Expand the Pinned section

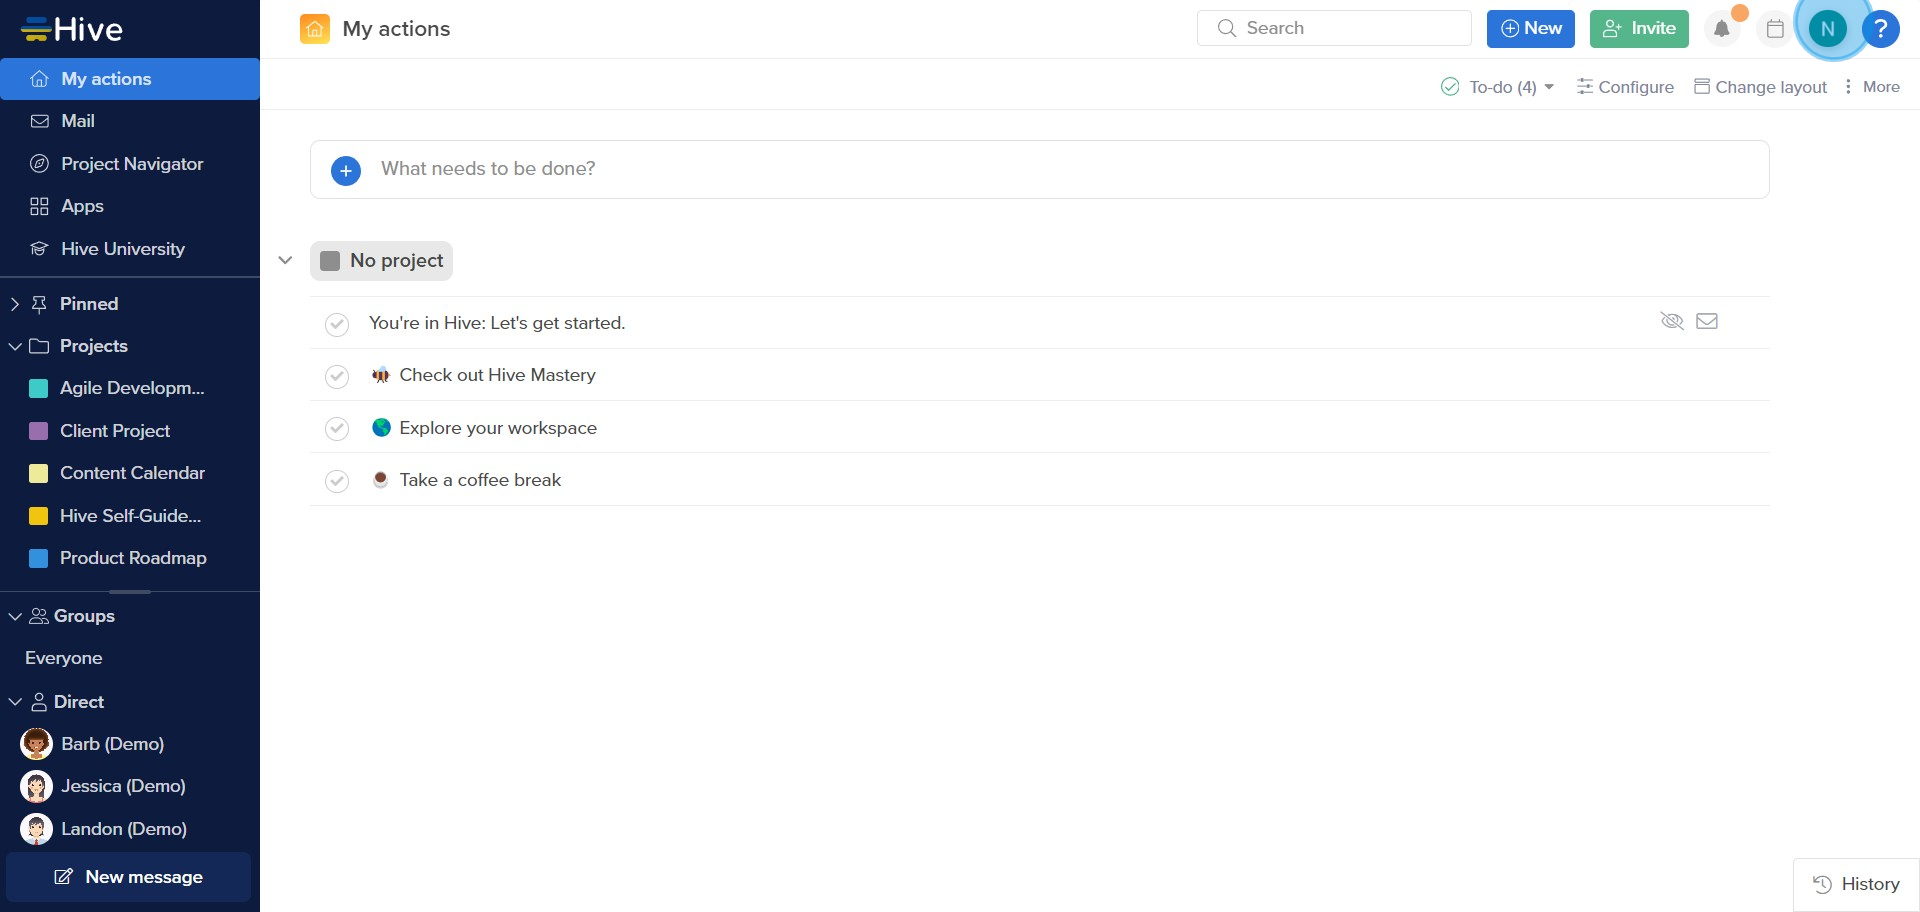[x=15, y=304]
